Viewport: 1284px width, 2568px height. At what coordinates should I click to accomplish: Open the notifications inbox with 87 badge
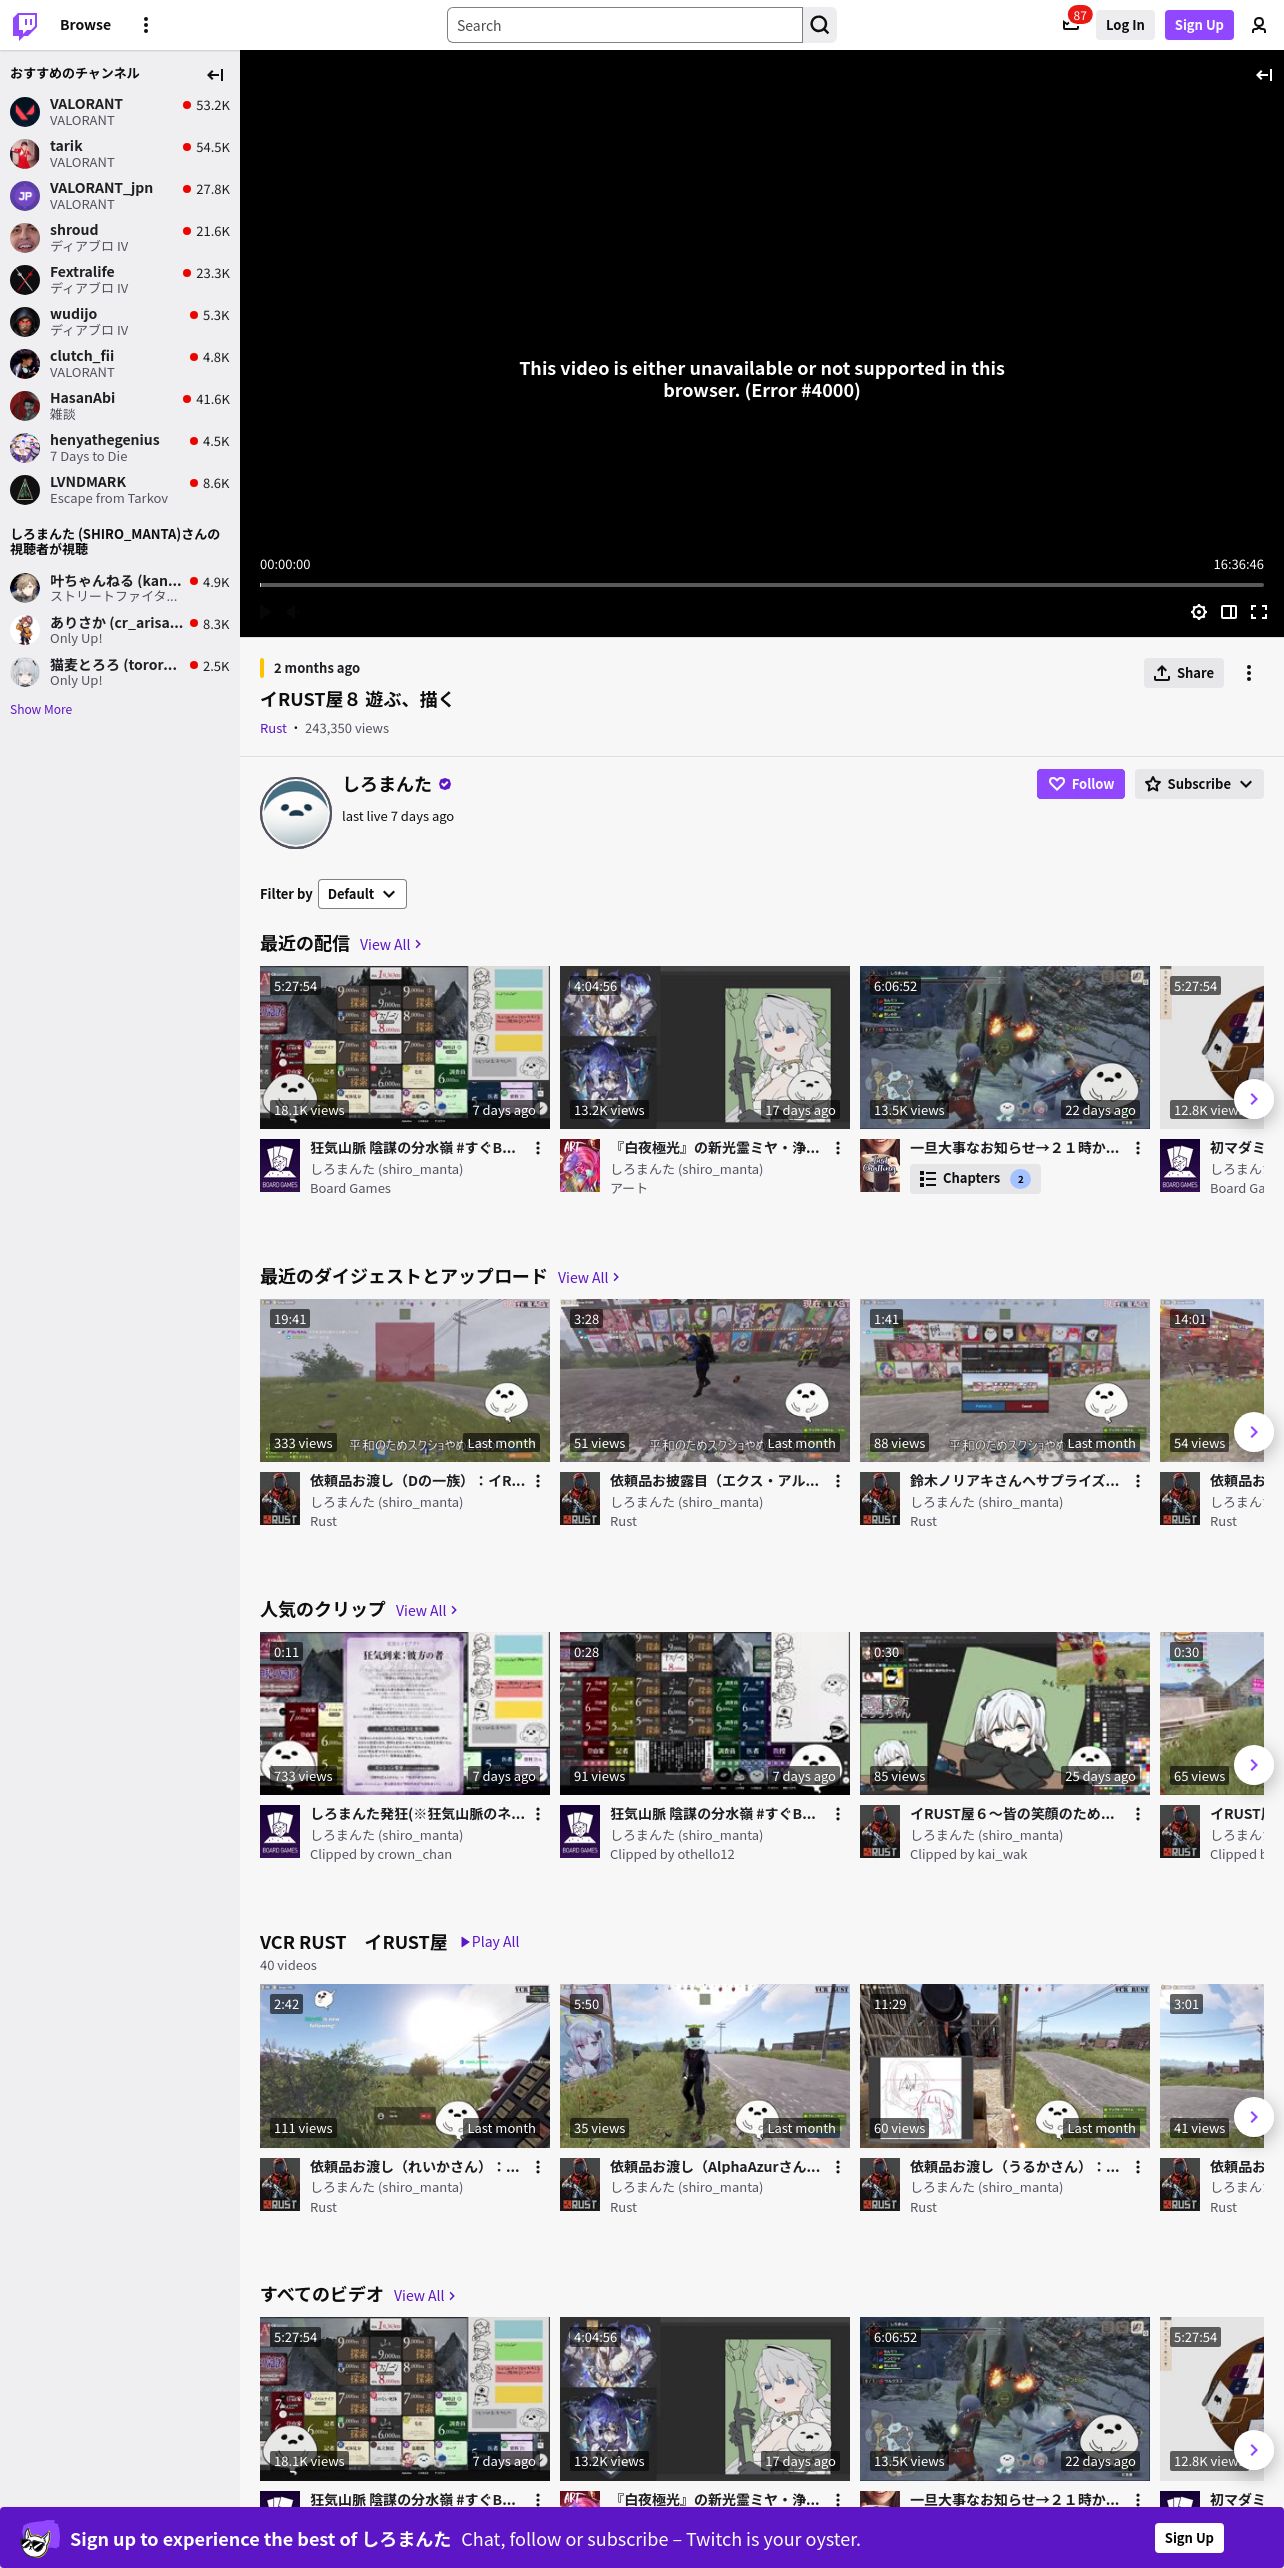(x=1071, y=25)
